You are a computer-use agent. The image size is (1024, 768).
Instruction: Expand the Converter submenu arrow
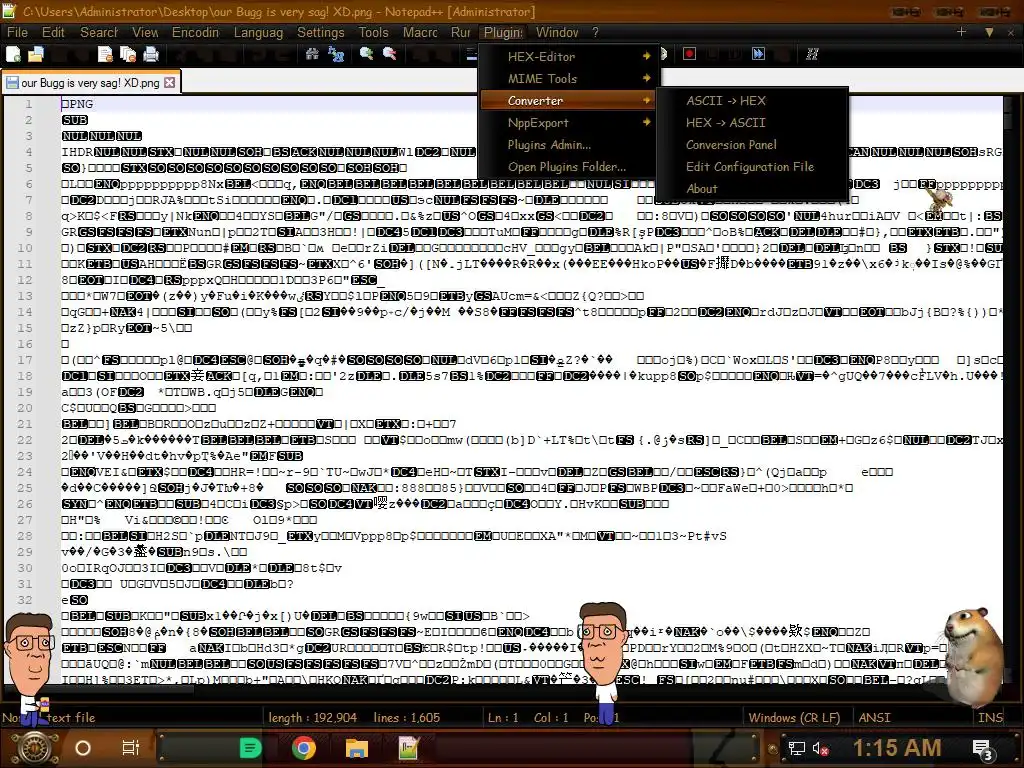[647, 100]
